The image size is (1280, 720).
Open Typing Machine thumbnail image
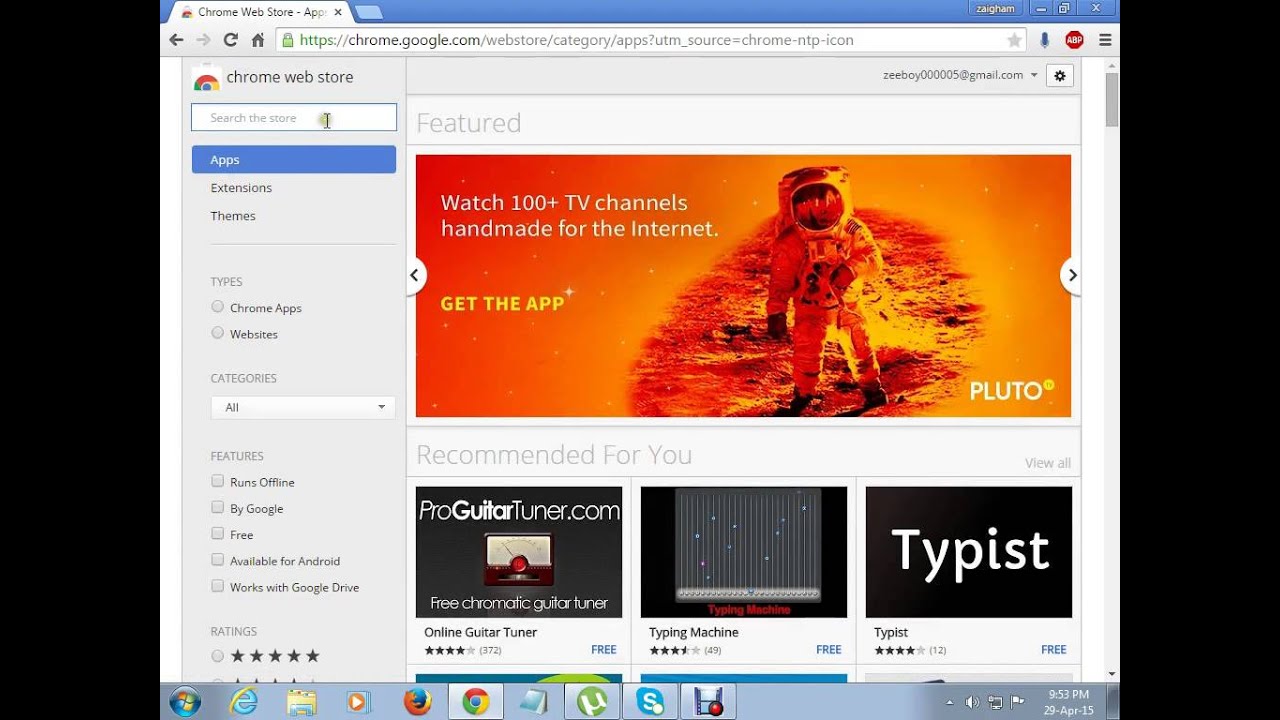[x=743, y=552]
